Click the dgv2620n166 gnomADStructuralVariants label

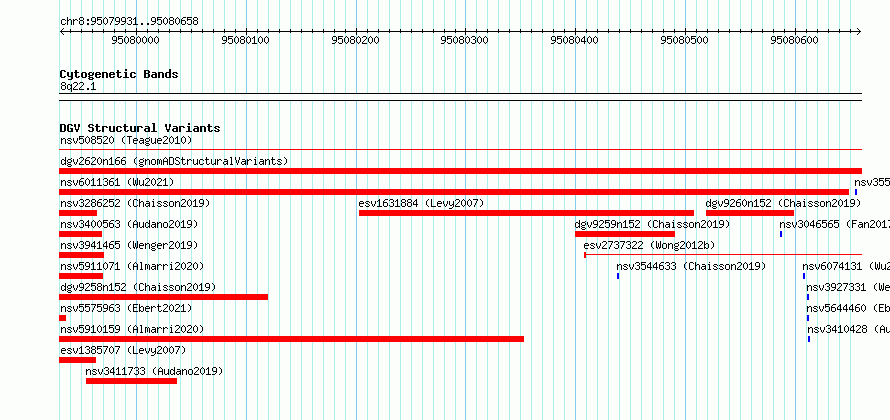click(x=174, y=161)
